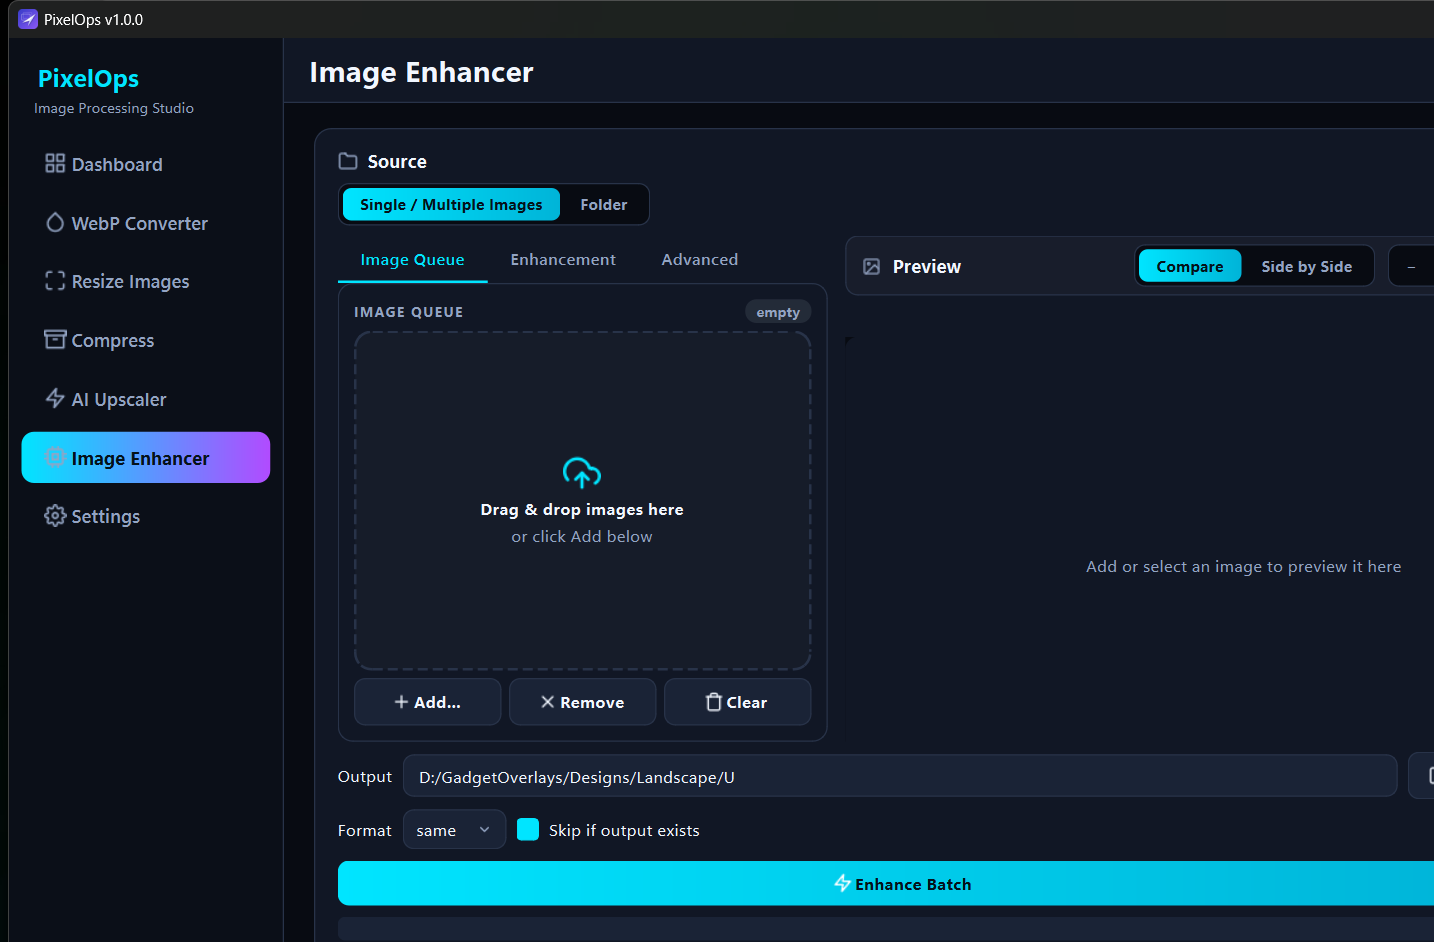
Task: Click the PixelOps app icon in title bar
Action: pyautogui.click(x=28, y=19)
